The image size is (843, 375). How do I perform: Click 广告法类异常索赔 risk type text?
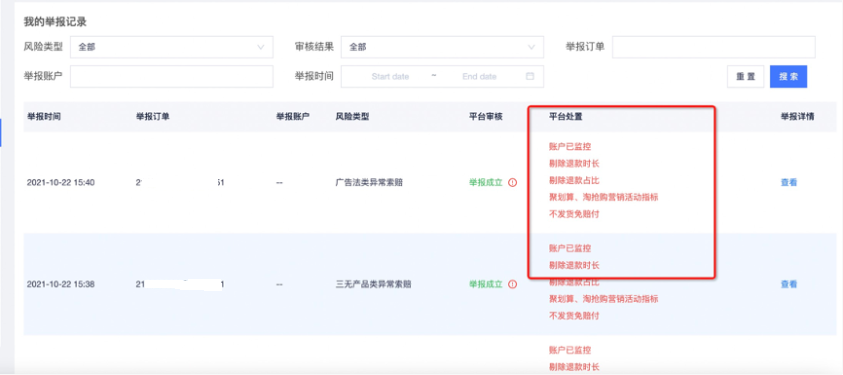point(369,183)
